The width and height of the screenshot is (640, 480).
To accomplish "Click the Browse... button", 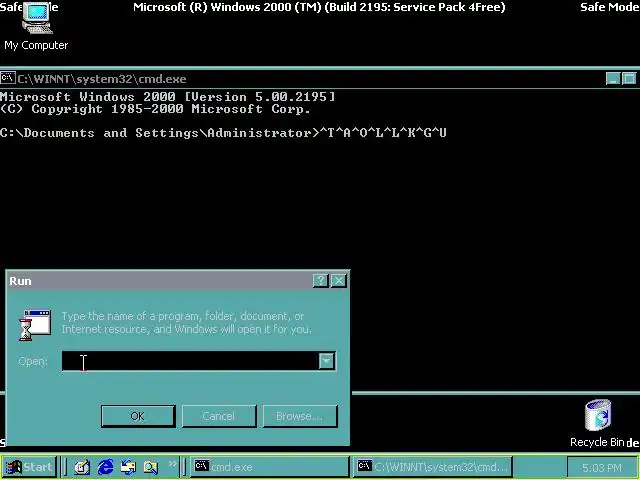I will (300, 416).
